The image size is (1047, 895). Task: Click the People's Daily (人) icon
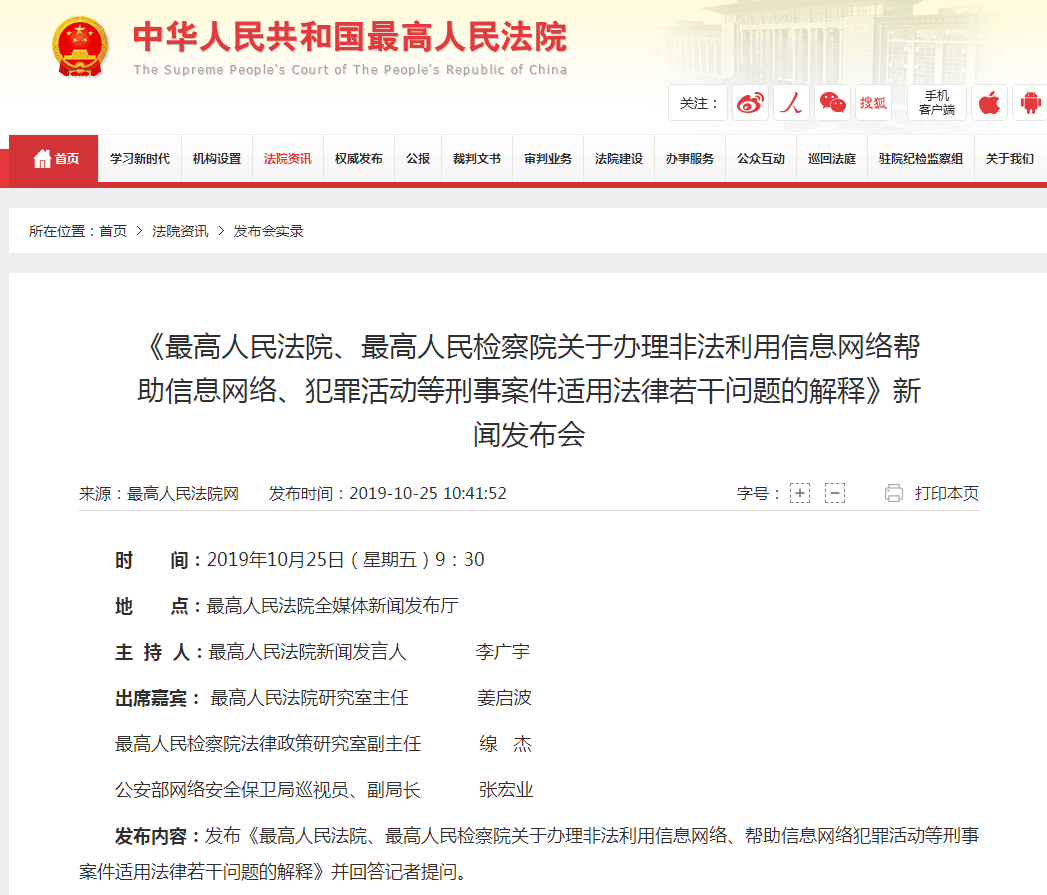pos(792,103)
